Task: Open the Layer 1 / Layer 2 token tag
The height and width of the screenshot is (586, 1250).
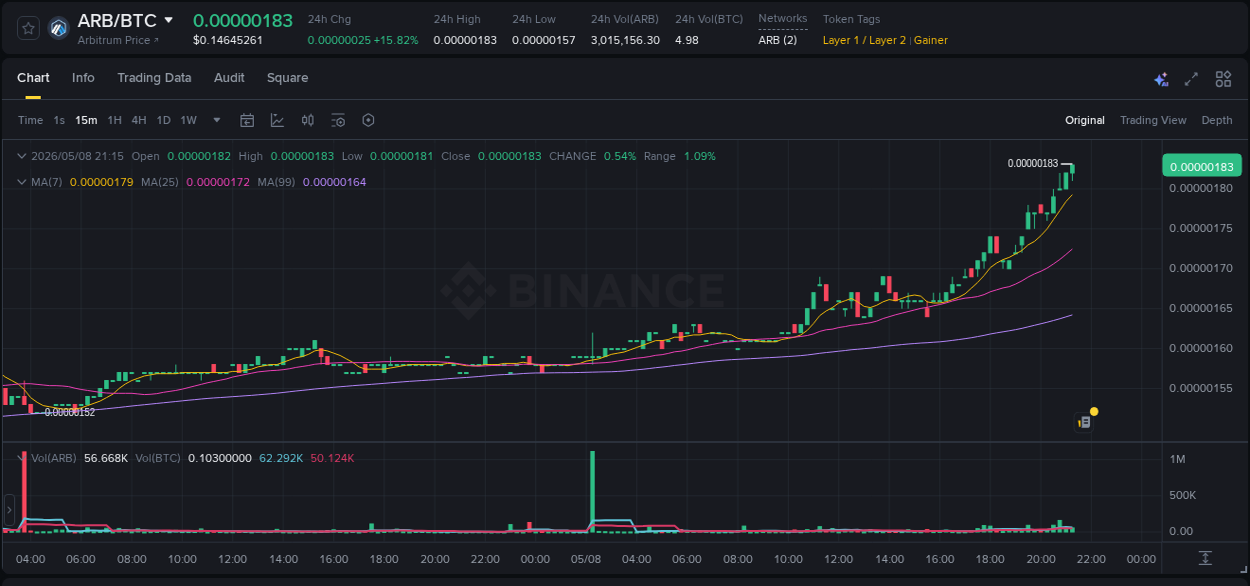Action: coord(864,40)
